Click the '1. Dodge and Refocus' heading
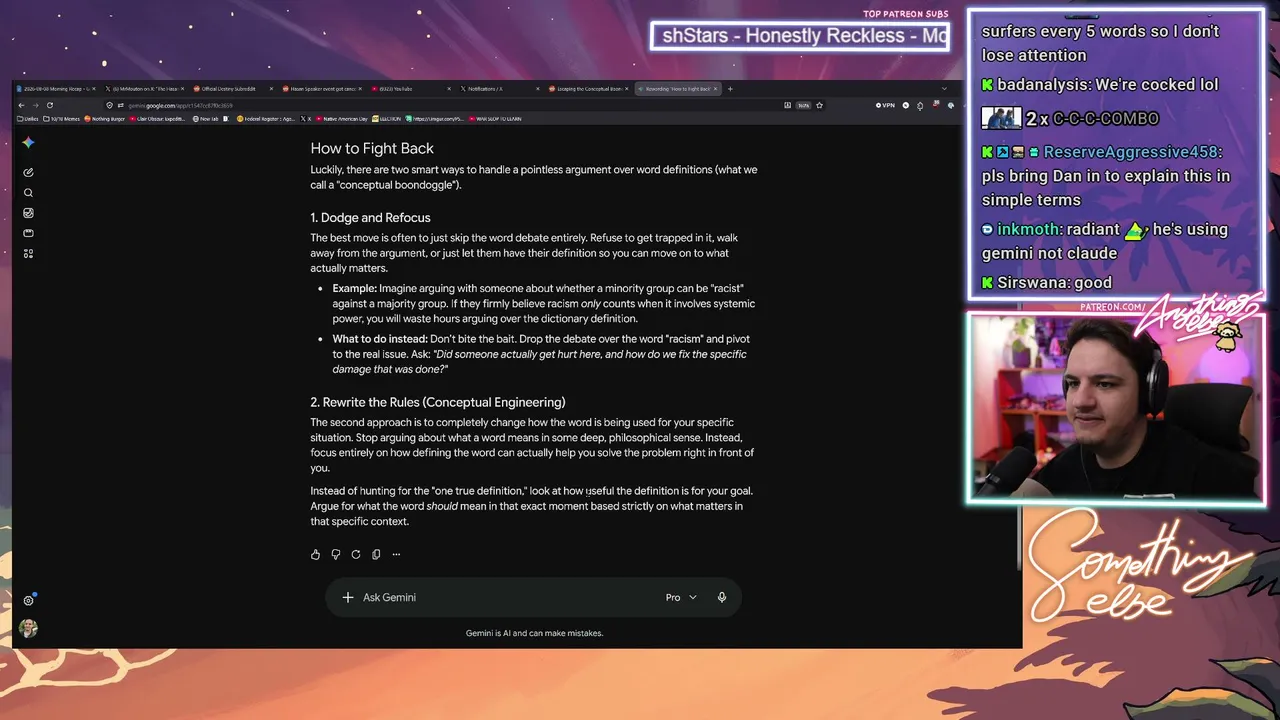This screenshot has width=1280, height=720. coord(370,218)
